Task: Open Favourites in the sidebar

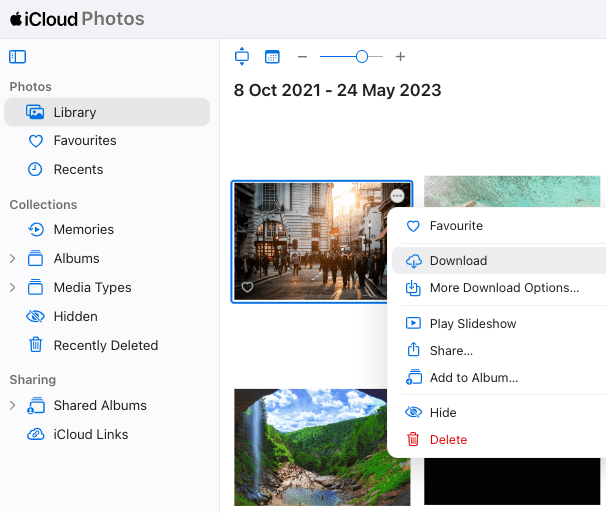Action: click(x=84, y=141)
